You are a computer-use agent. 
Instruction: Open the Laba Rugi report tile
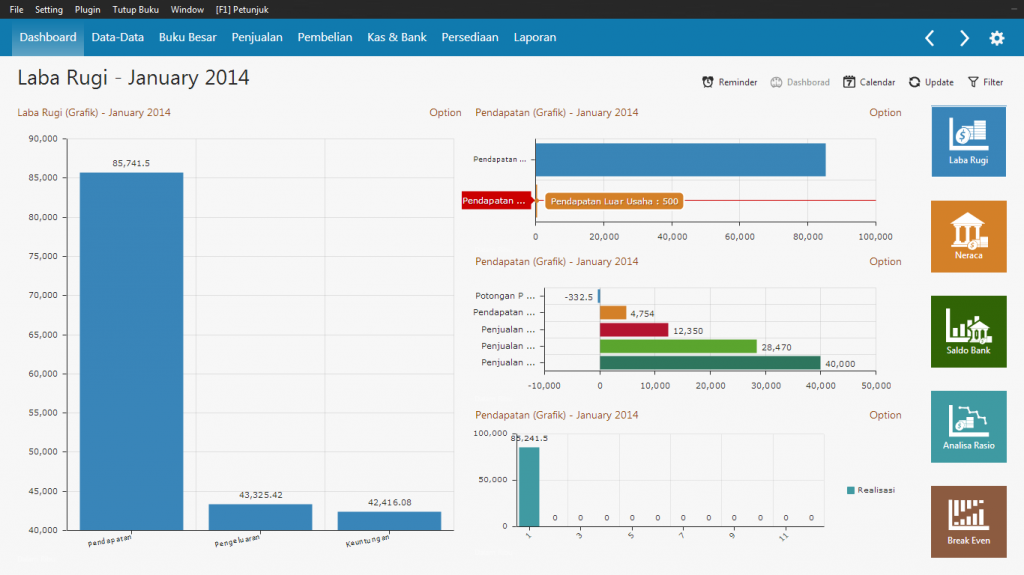pyautogui.click(x=968, y=141)
